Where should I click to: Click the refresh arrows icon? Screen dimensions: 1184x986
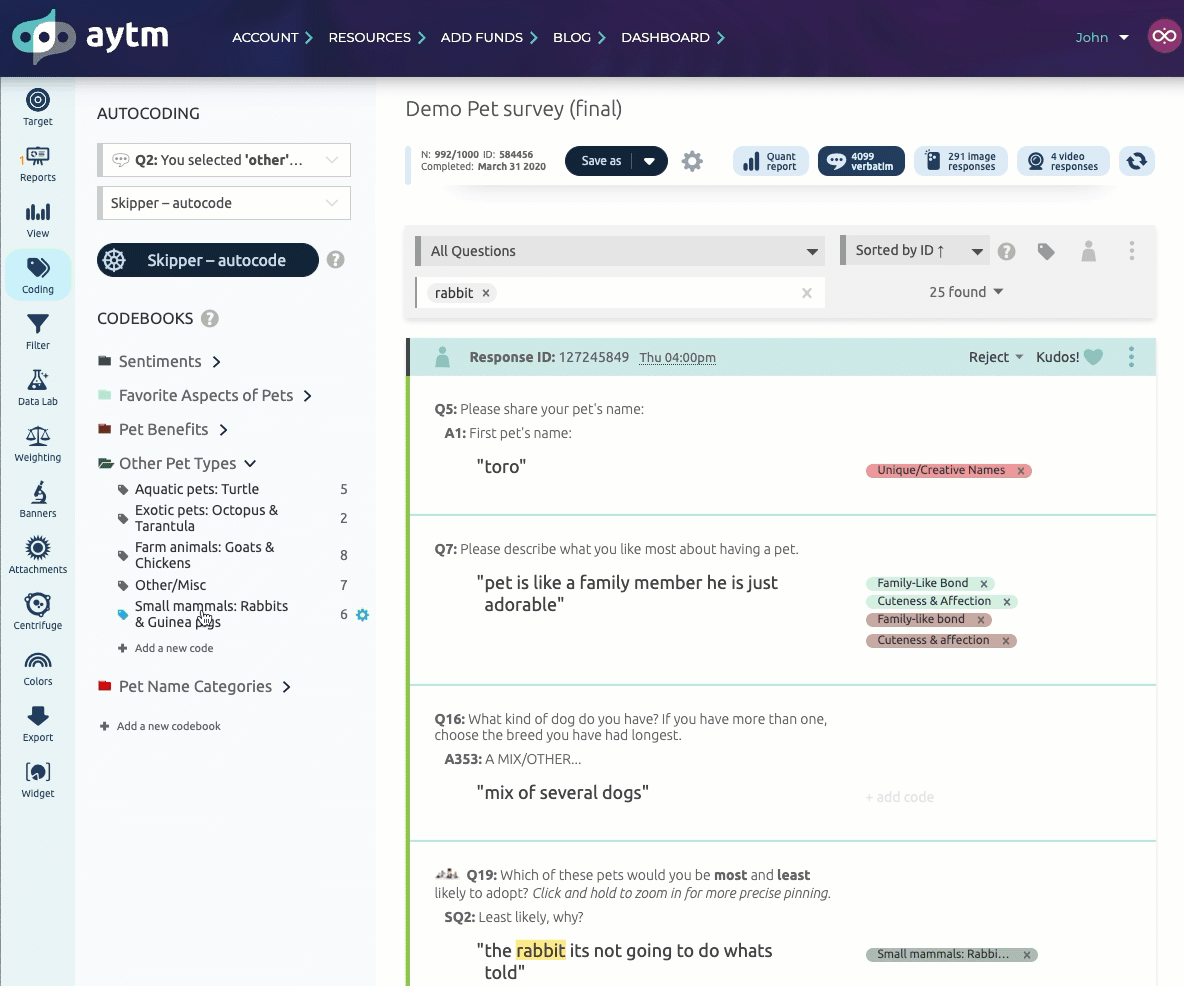pyautogui.click(x=1136, y=161)
